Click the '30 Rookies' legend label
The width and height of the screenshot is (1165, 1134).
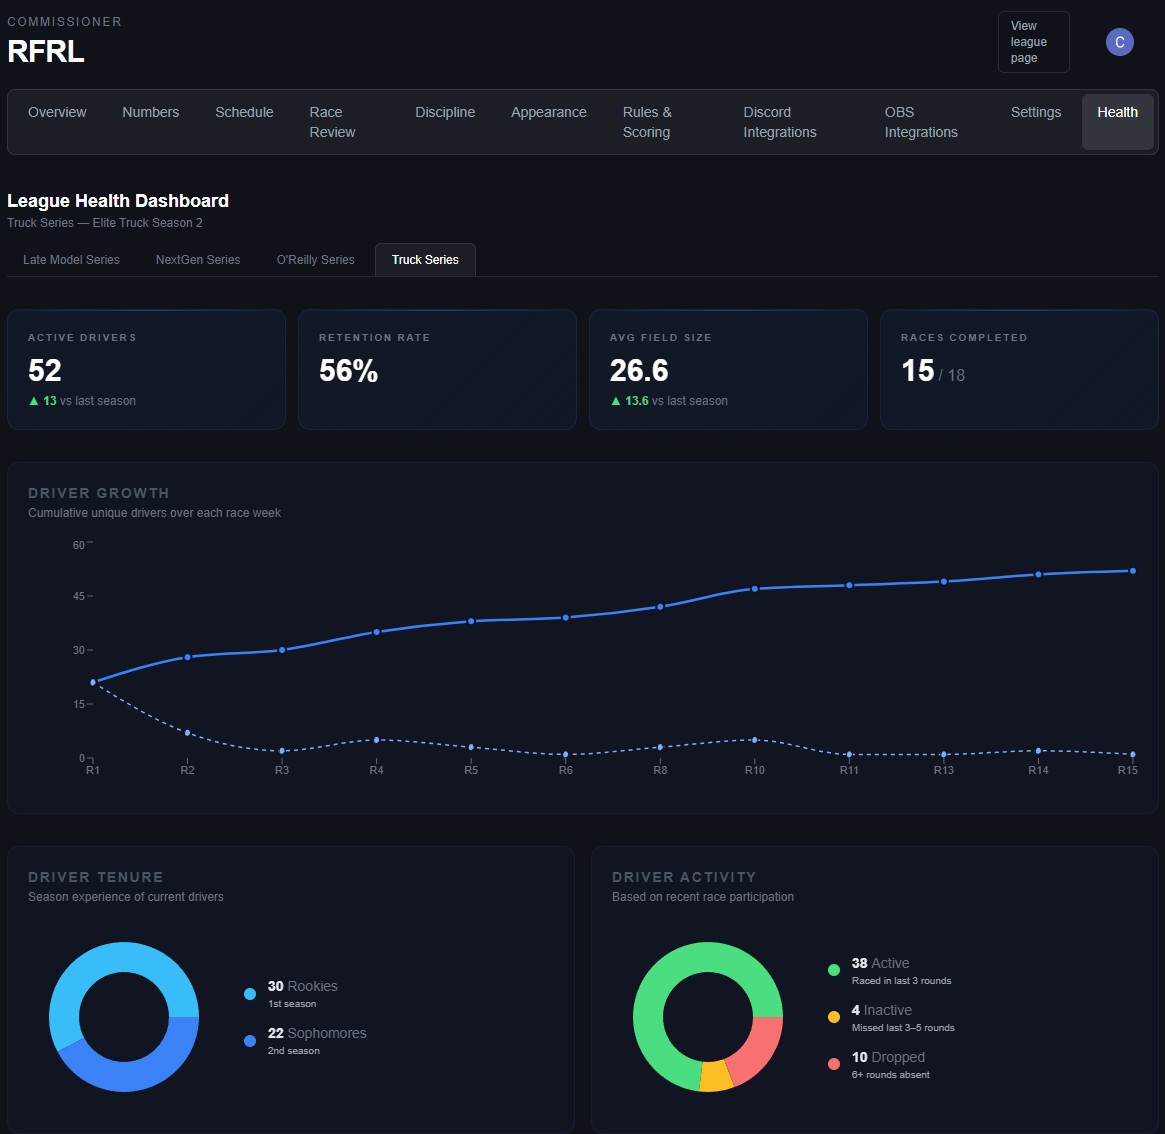tap(302, 986)
